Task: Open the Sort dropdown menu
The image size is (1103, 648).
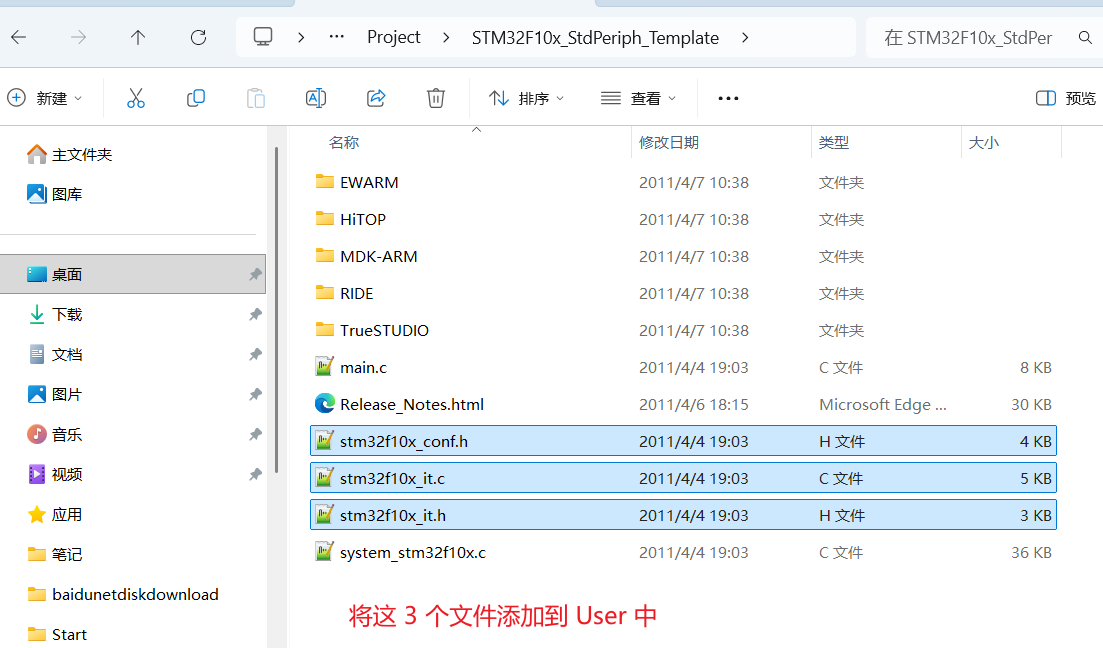Action: point(527,99)
